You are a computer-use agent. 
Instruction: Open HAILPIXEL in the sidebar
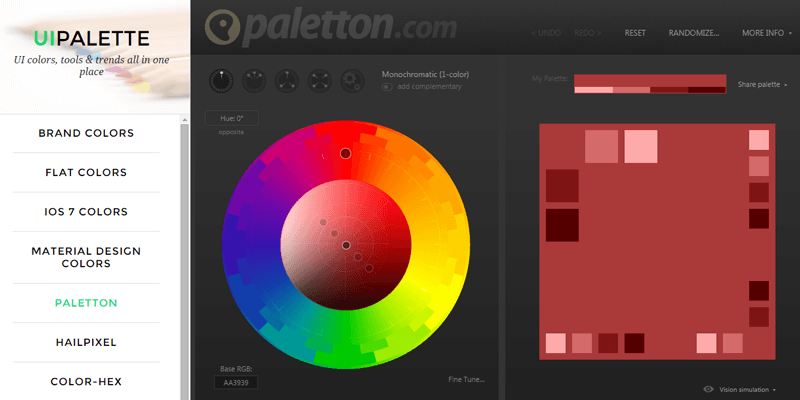point(86,342)
